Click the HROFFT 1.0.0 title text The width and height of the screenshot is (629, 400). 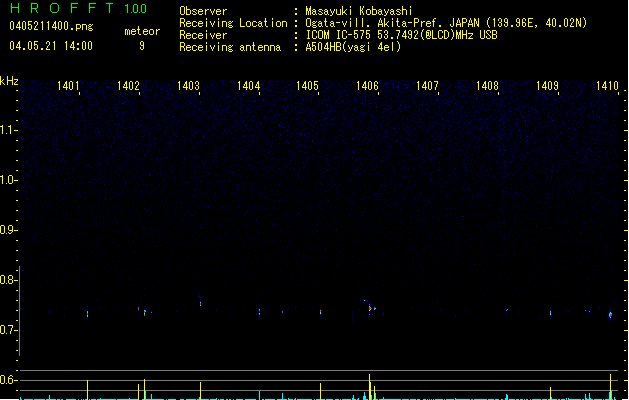(78, 8)
